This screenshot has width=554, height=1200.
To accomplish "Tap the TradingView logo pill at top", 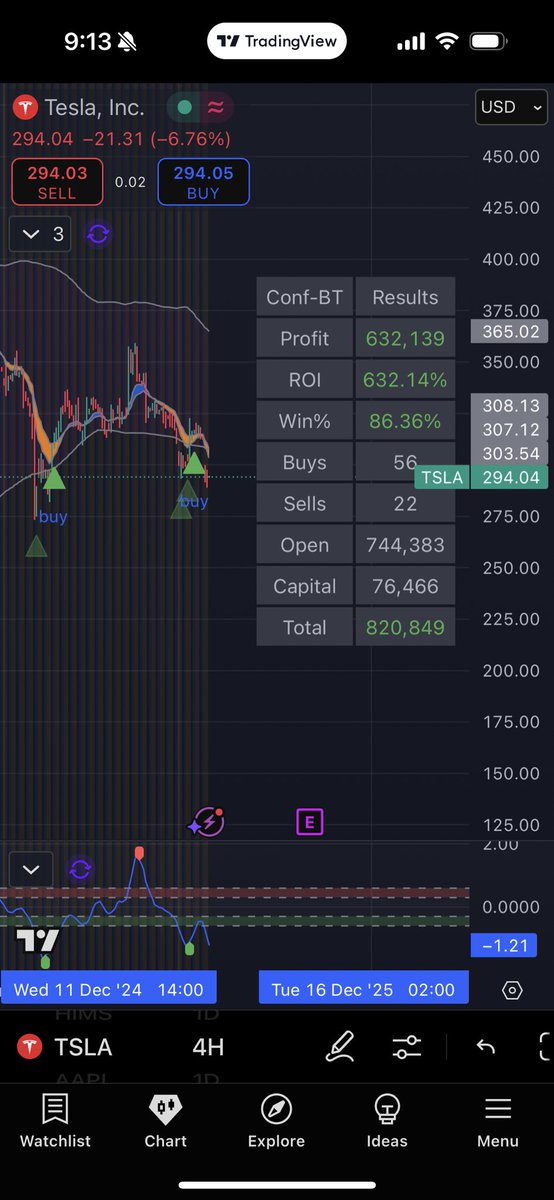I will click(278, 42).
